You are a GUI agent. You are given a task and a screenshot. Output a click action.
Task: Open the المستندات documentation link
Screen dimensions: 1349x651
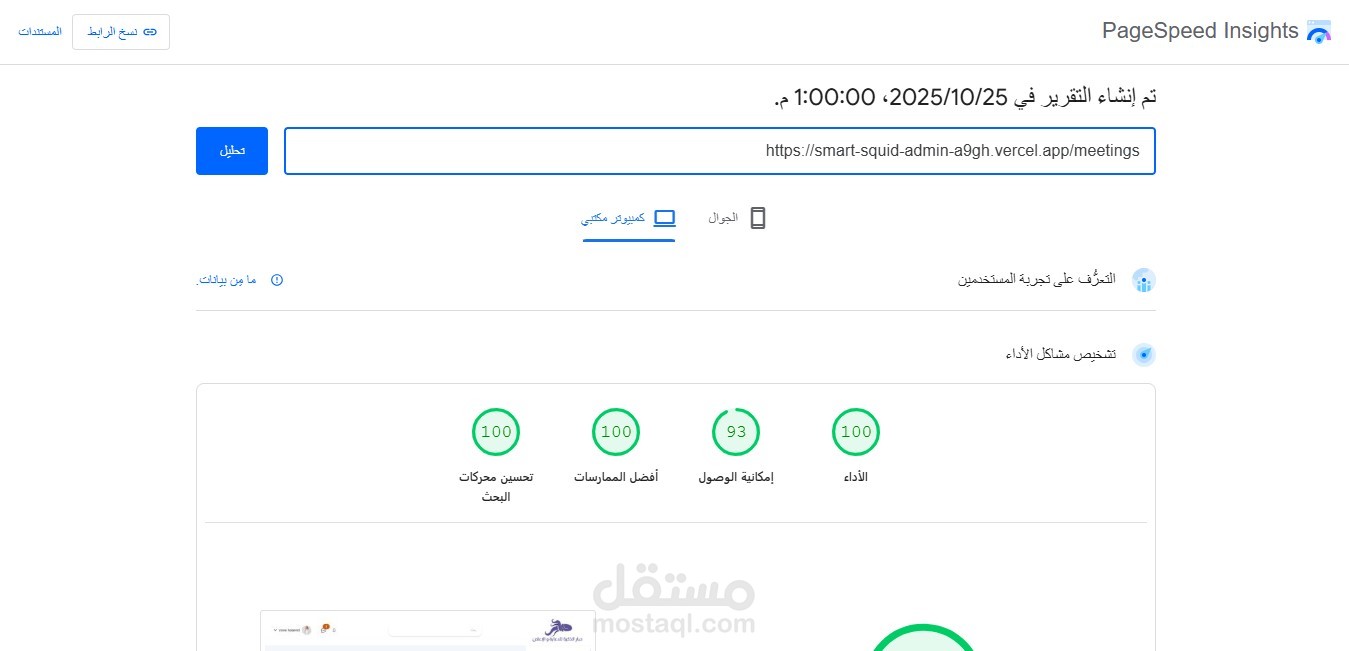pyautogui.click(x=40, y=32)
